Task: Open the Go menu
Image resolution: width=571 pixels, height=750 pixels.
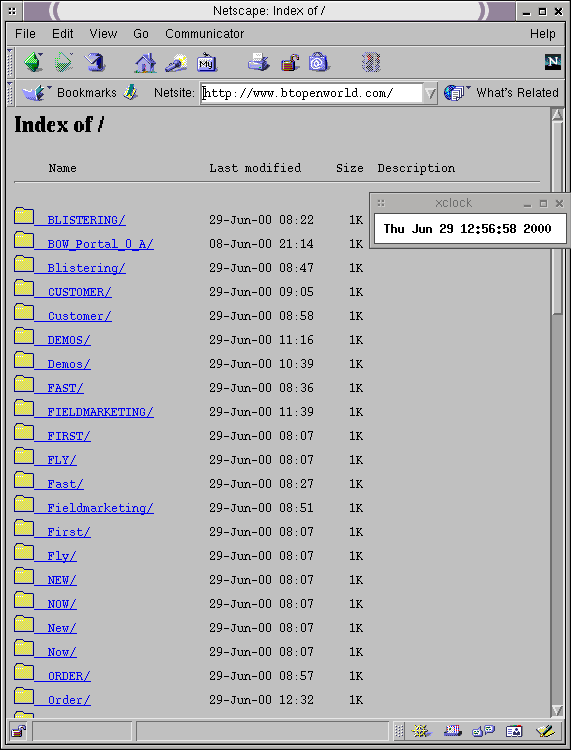Action: [x=141, y=33]
